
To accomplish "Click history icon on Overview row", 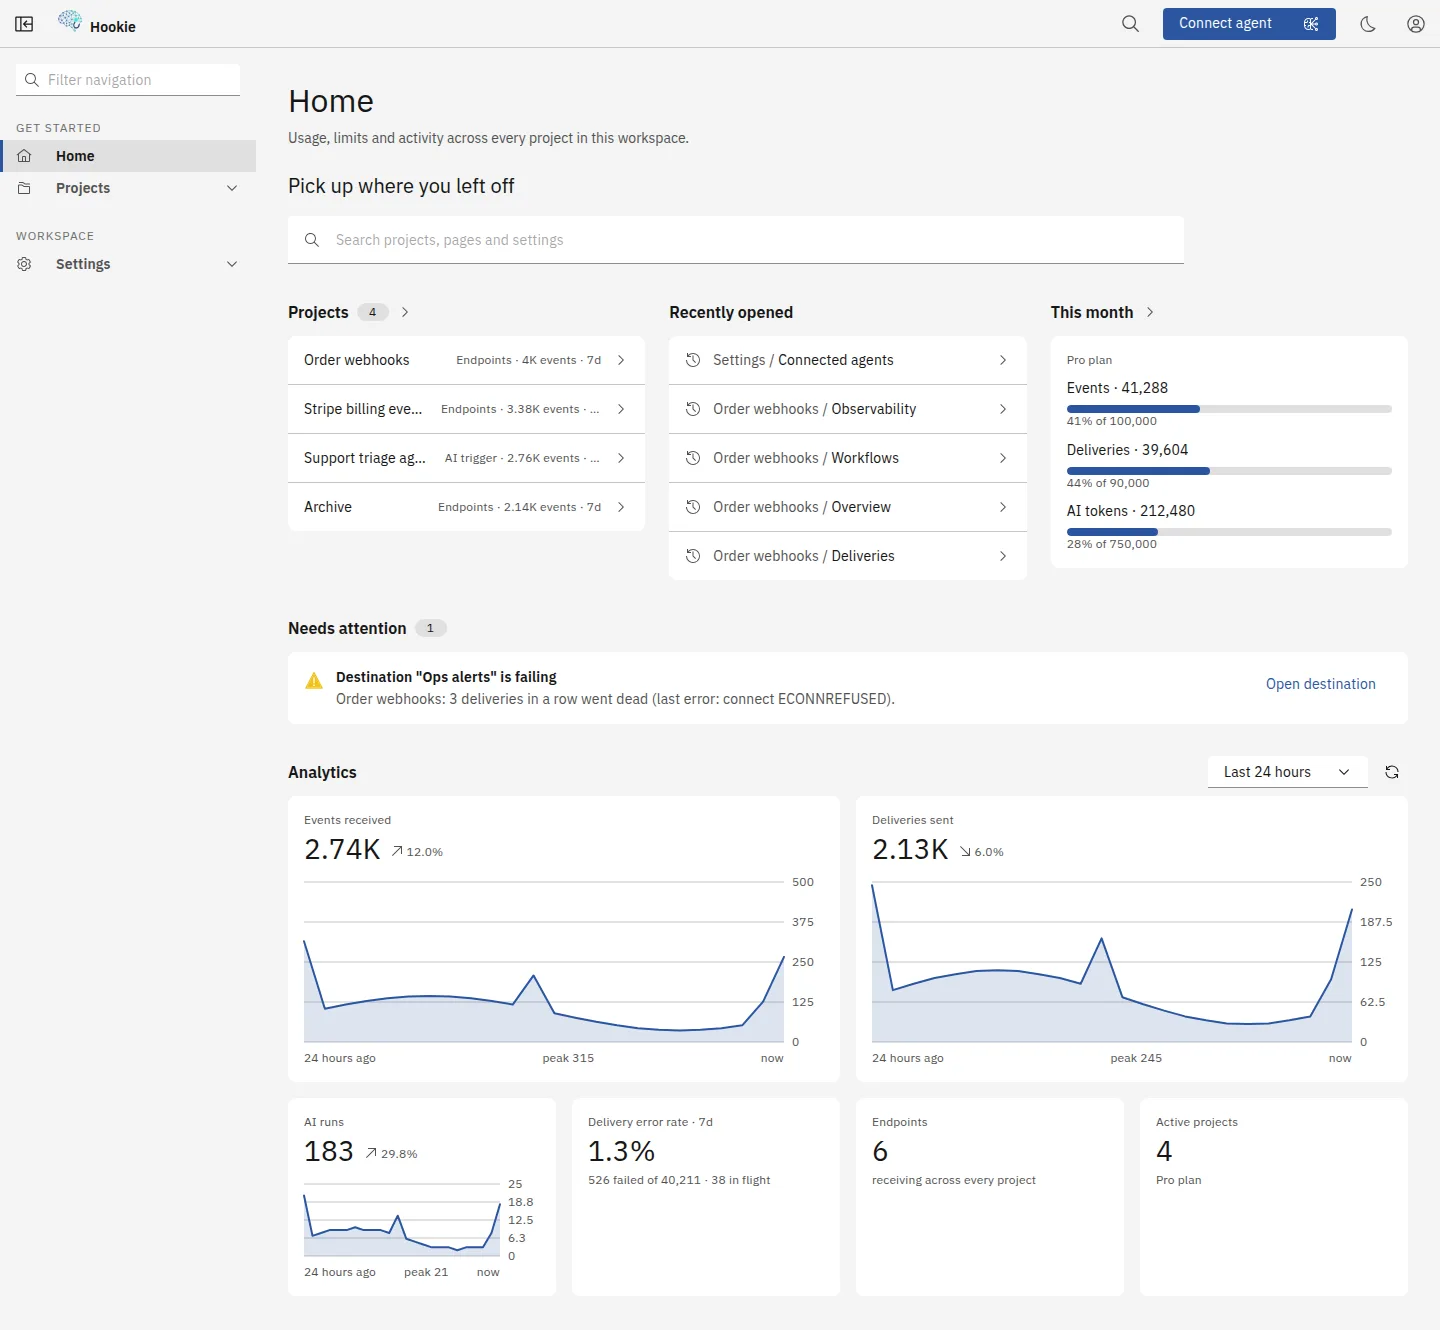I will point(693,507).
